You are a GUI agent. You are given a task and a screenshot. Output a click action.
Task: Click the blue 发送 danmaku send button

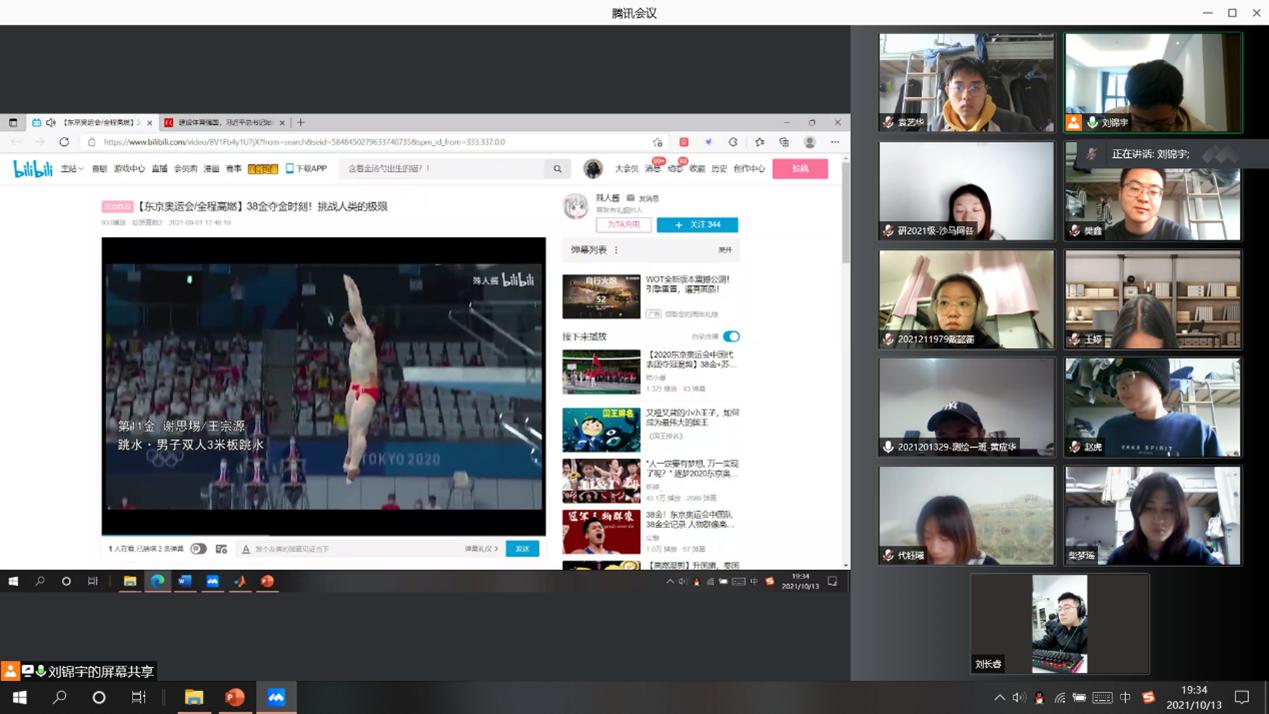pyautogui.click(x=522, y=549)
